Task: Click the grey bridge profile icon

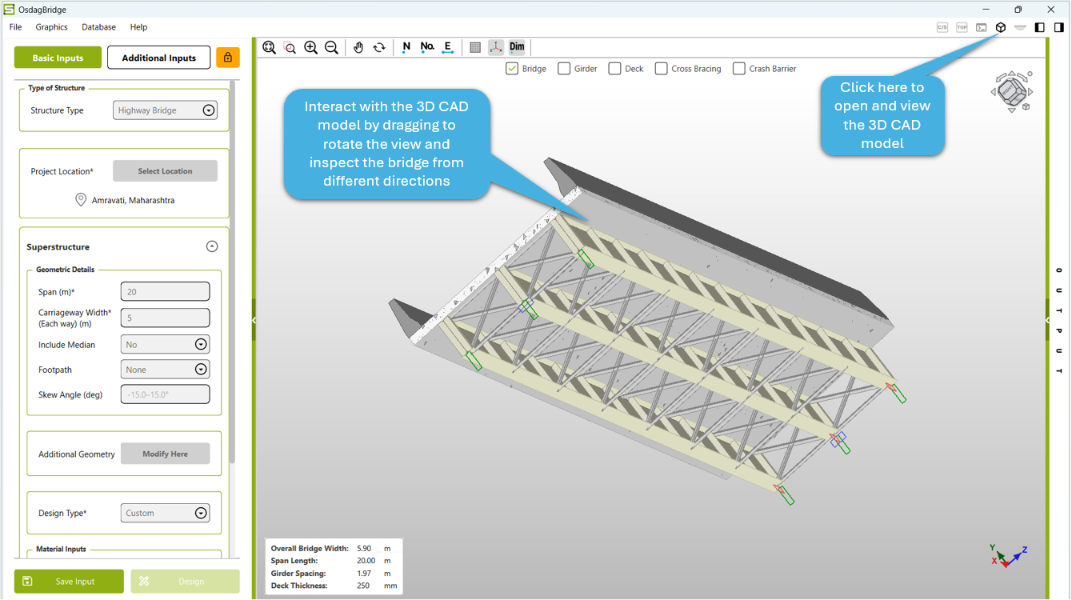Action: [1020, 27]
